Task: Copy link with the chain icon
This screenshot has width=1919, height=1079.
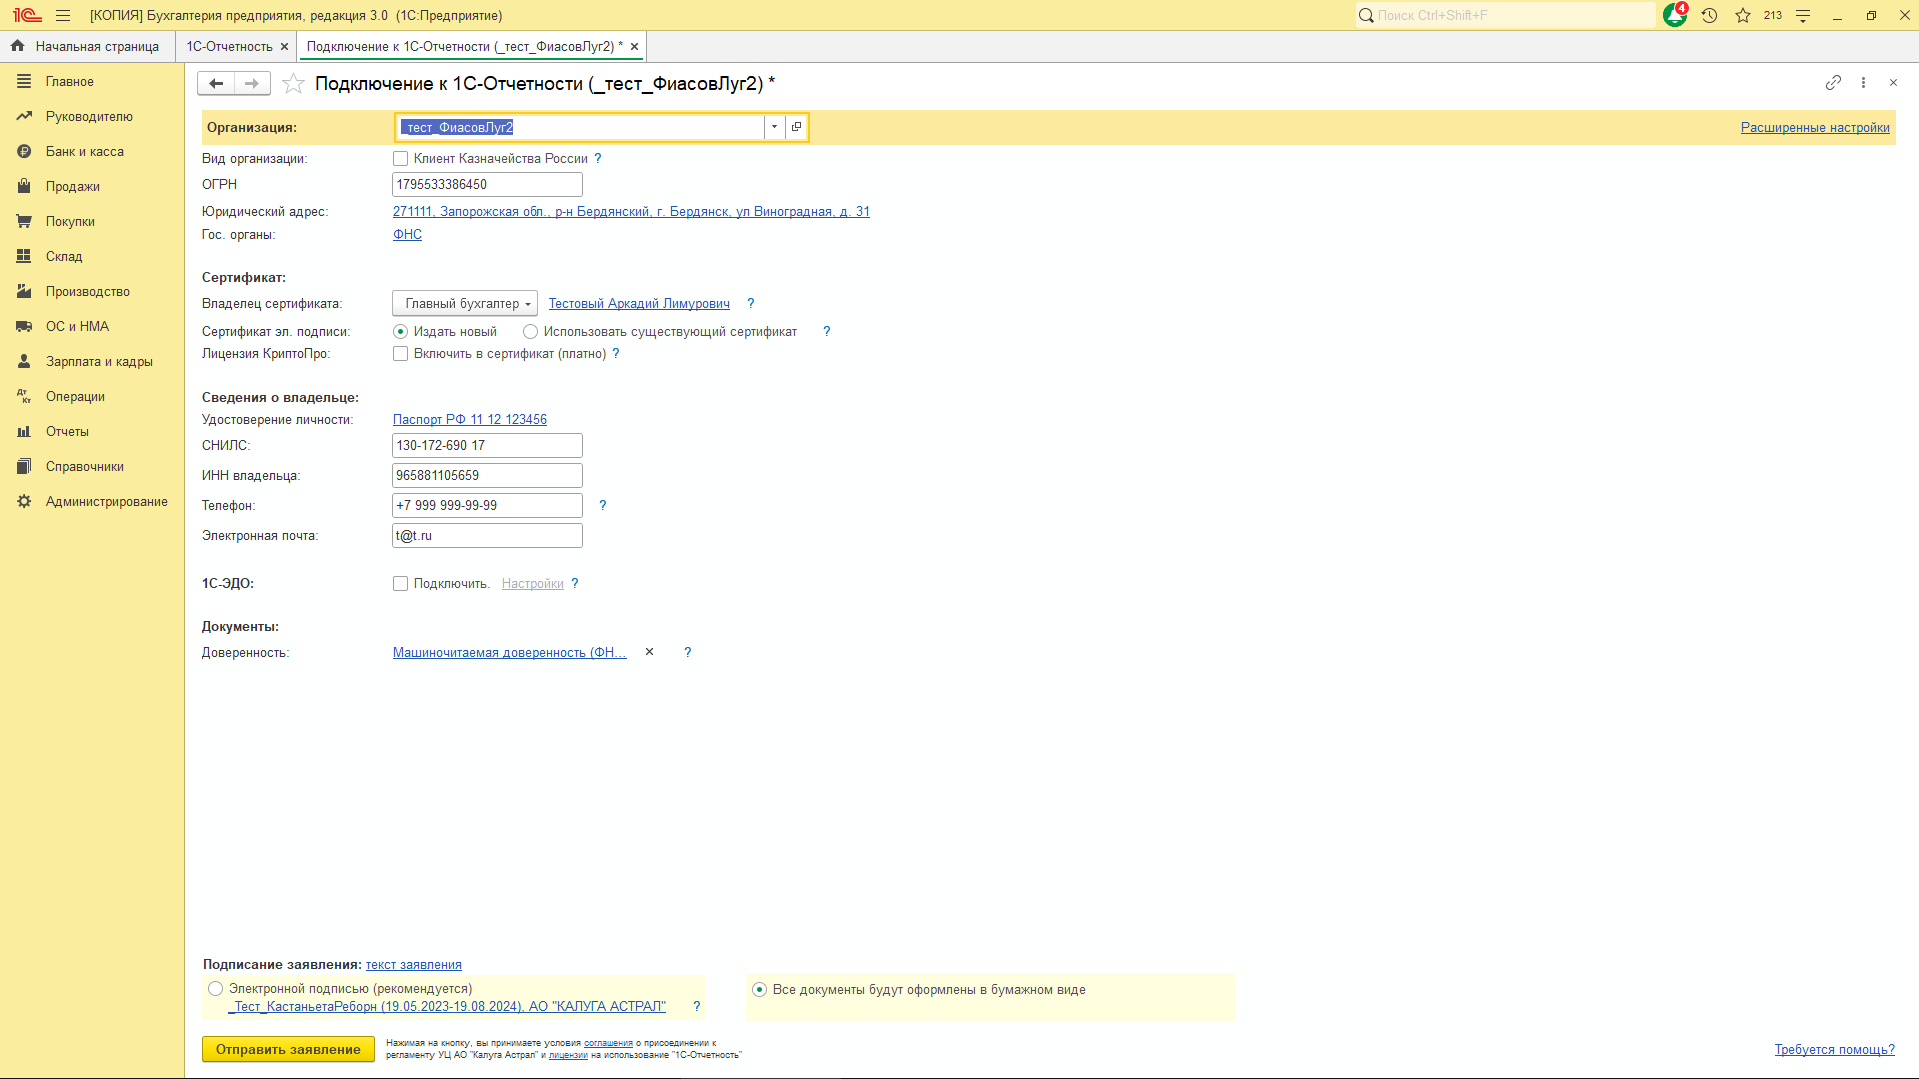Action: click(1833, 83)
